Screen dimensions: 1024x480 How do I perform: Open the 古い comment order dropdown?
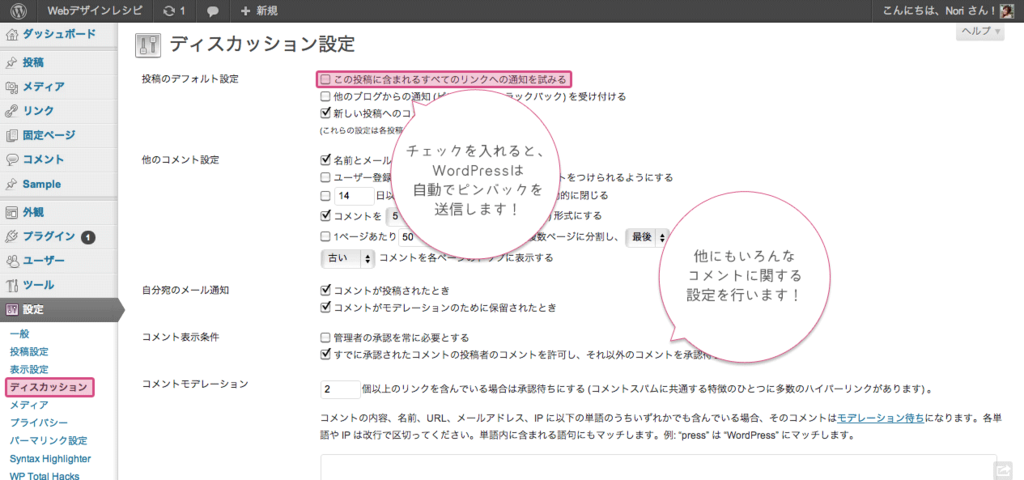(347, 258)
